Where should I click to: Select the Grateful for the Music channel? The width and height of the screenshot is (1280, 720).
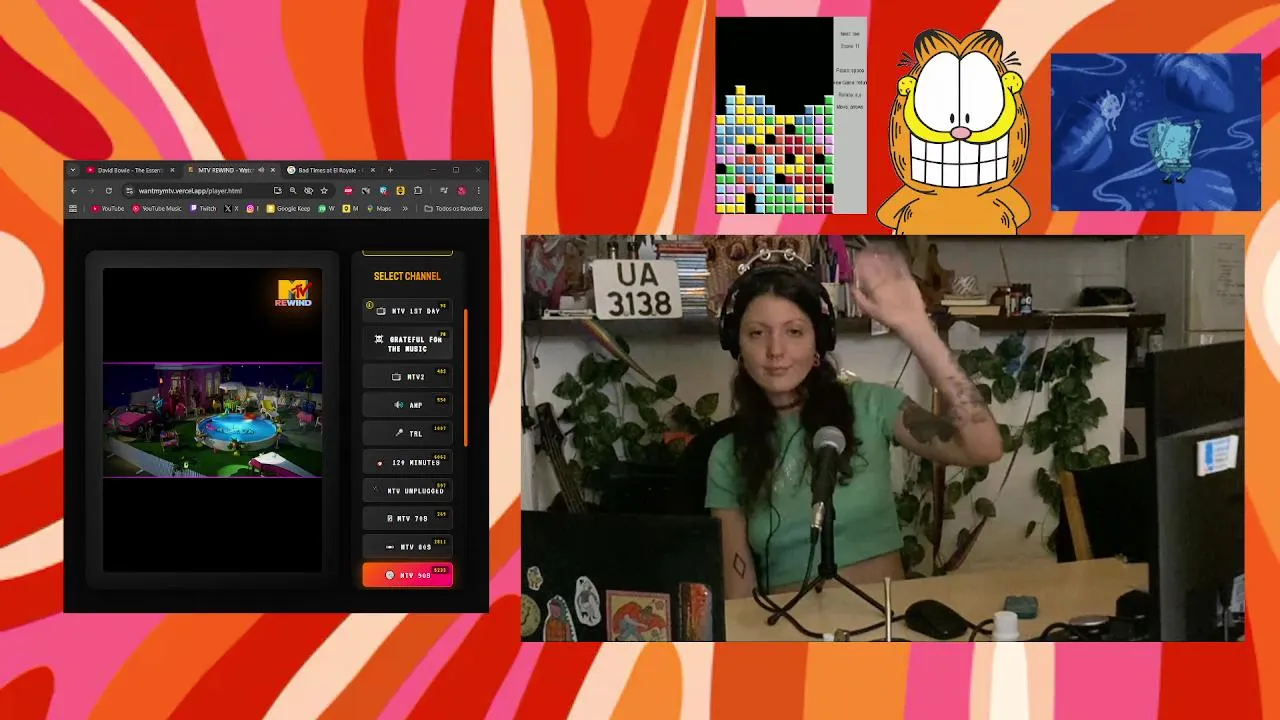coord(407,344)
